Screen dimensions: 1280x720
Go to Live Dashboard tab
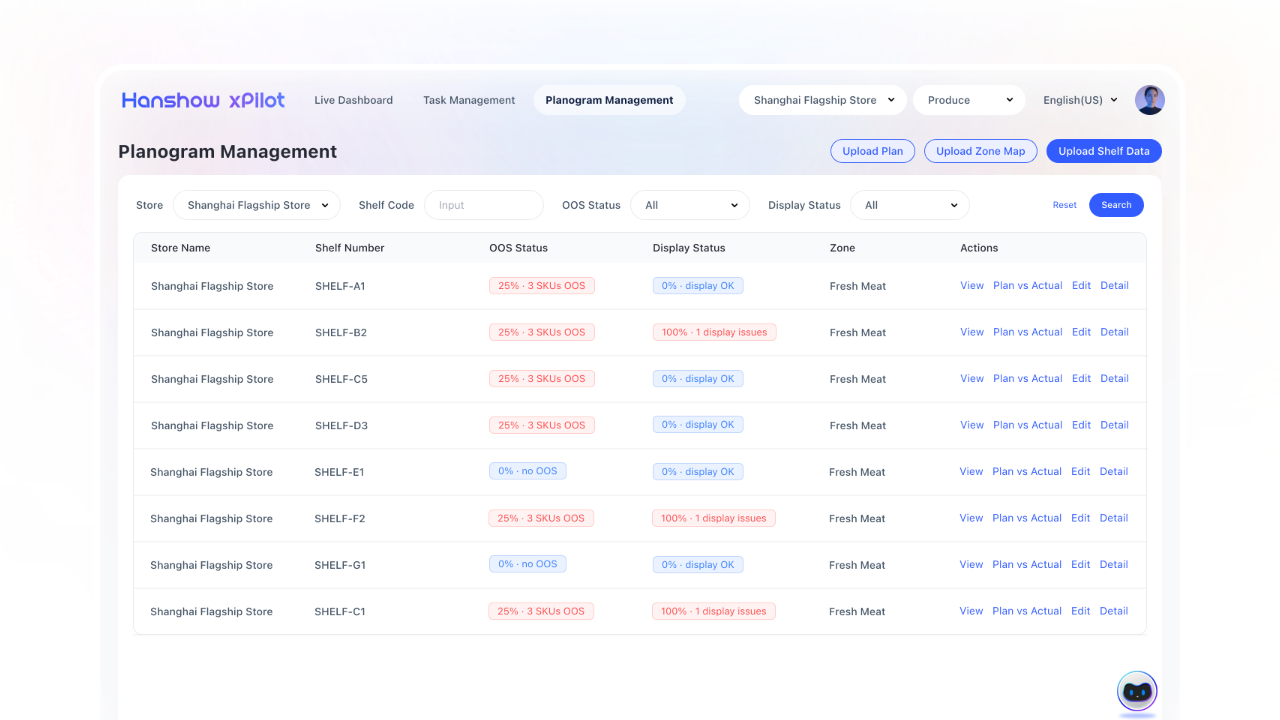pos(353,100)
